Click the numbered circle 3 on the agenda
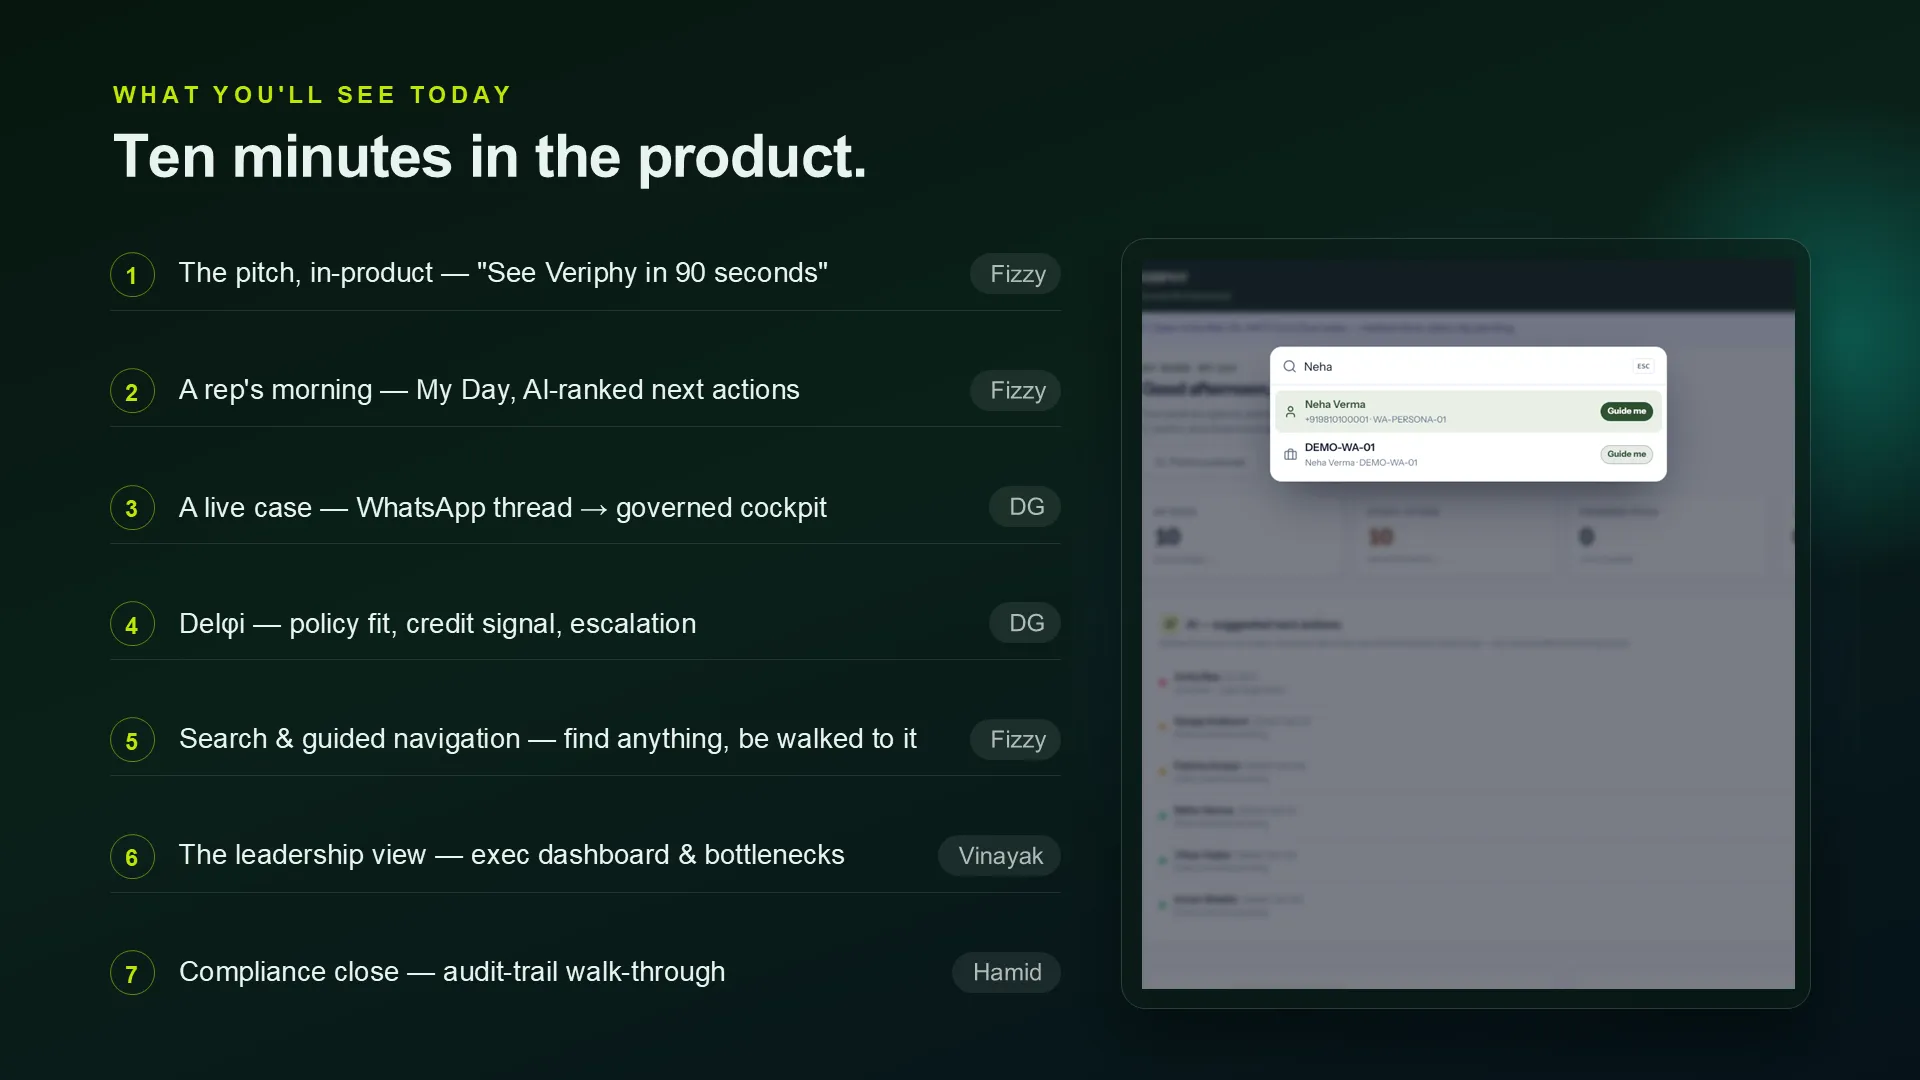 point(132,508)
